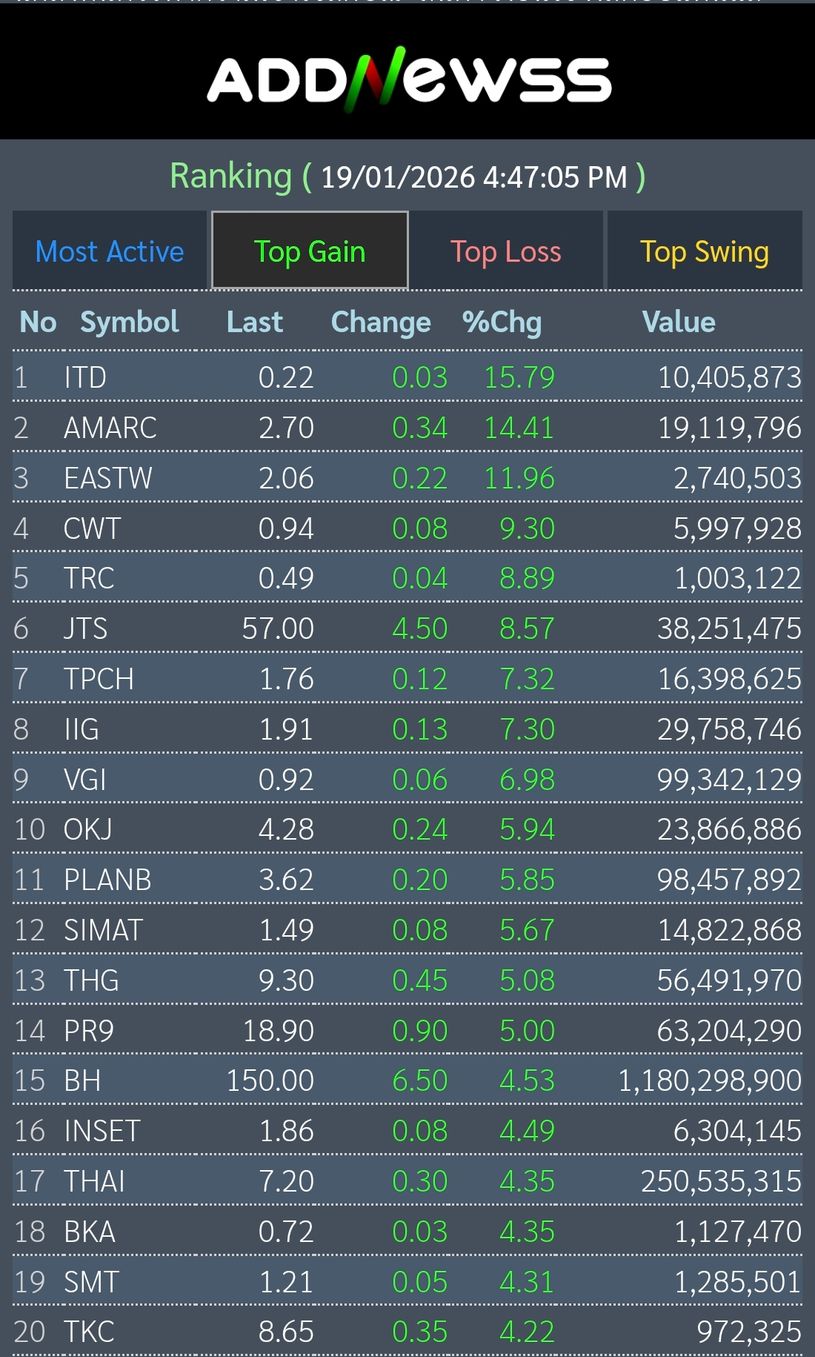Image resolution: width=815 pixels, height=1357 pixels.
Task: Open the TKC stock symbol
Action: (x=89, y=1332)
